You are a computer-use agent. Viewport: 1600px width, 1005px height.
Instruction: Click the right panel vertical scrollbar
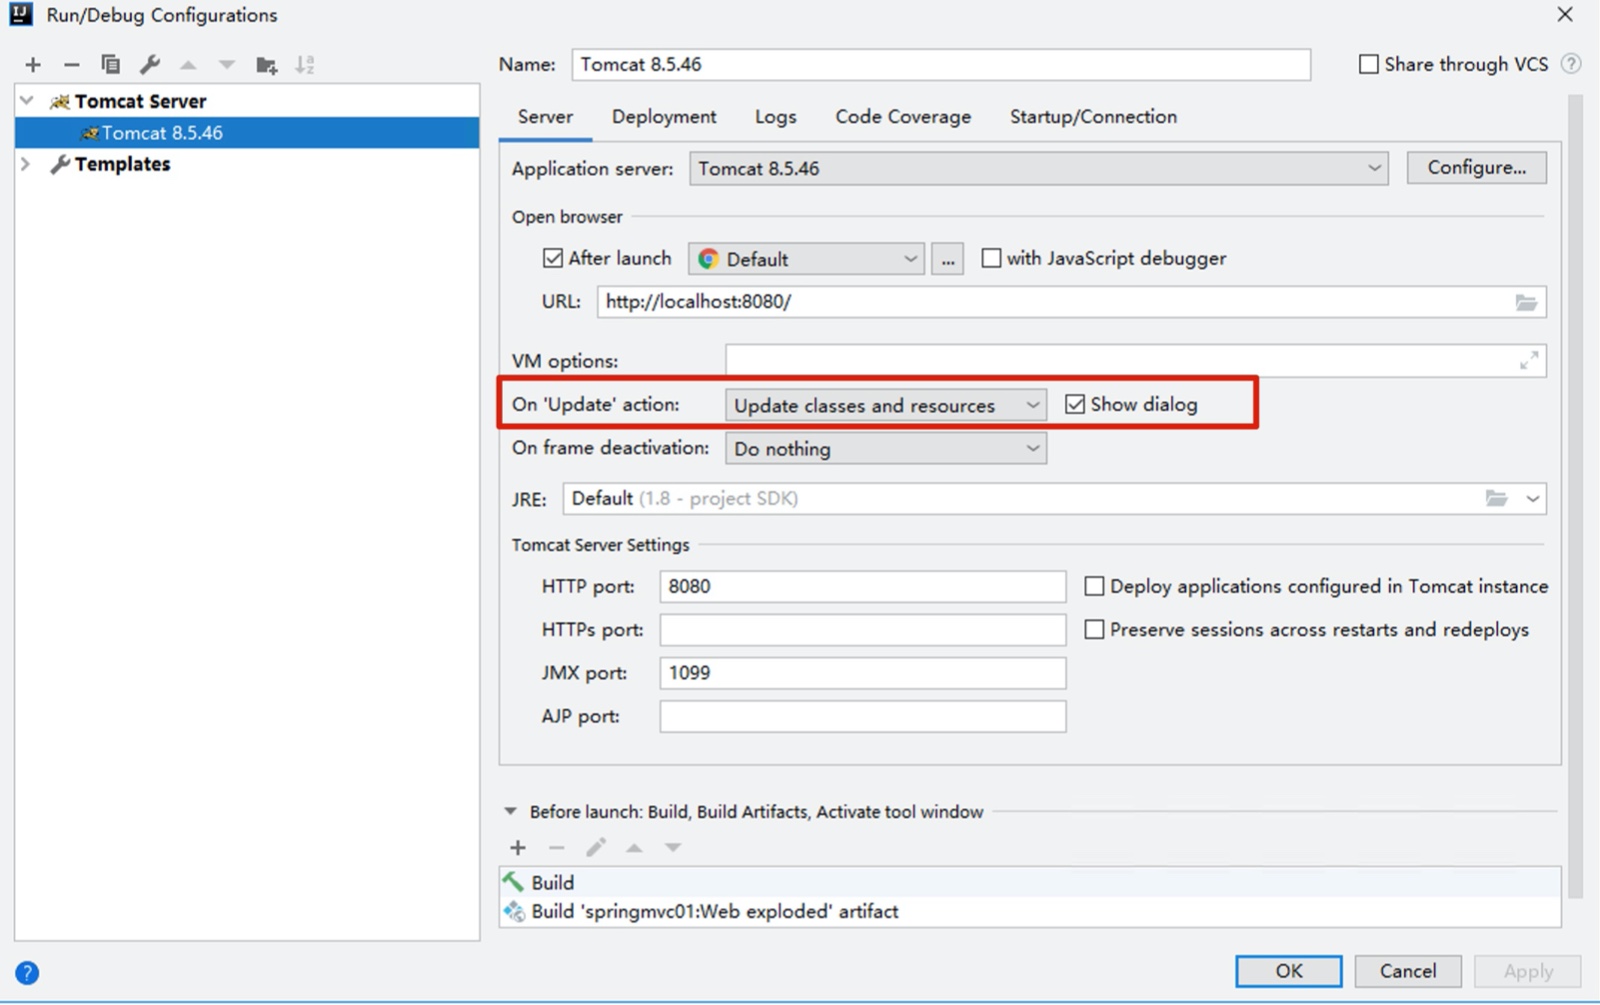point(1575,497)
